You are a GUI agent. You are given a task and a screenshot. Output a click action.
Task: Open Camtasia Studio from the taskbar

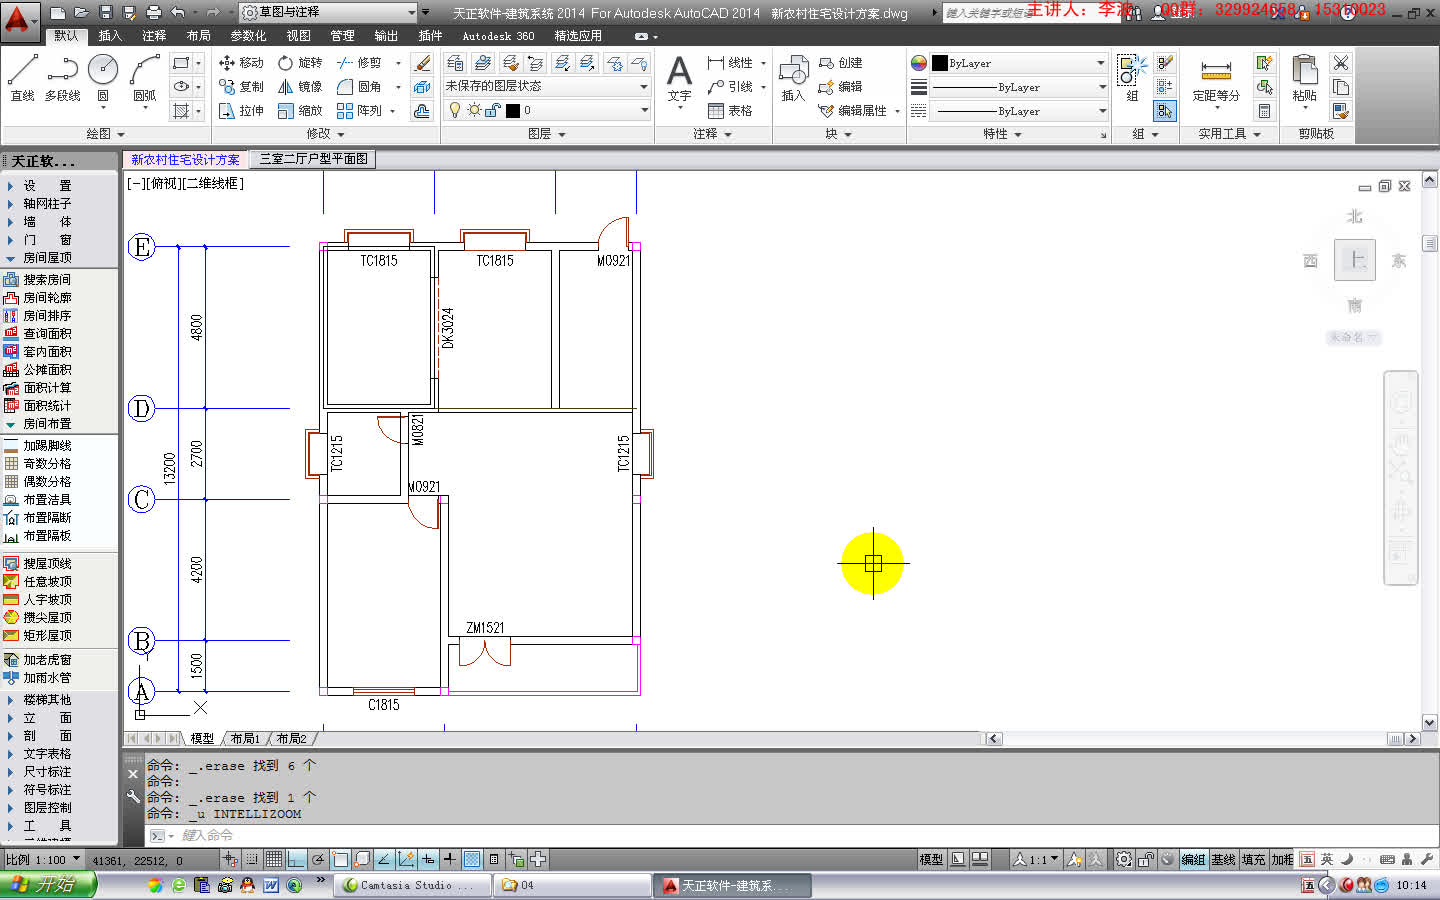(413, 885)
